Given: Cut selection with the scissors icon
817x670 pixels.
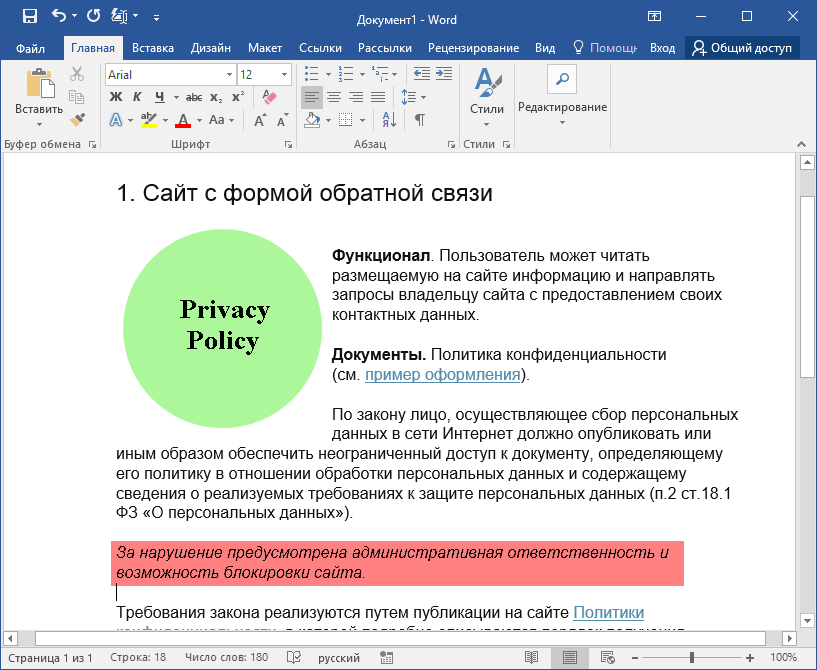Looking at the screenshot, I should point(77,74).
